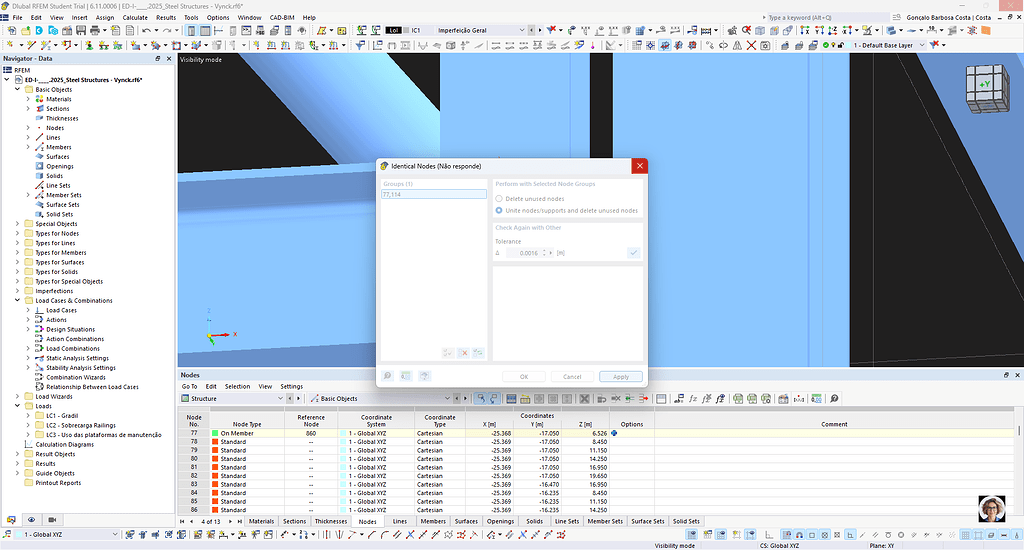Viewport: 1024px width, 550px height.
Task: Click the user profile avatar
Action: tap(991, 509)
